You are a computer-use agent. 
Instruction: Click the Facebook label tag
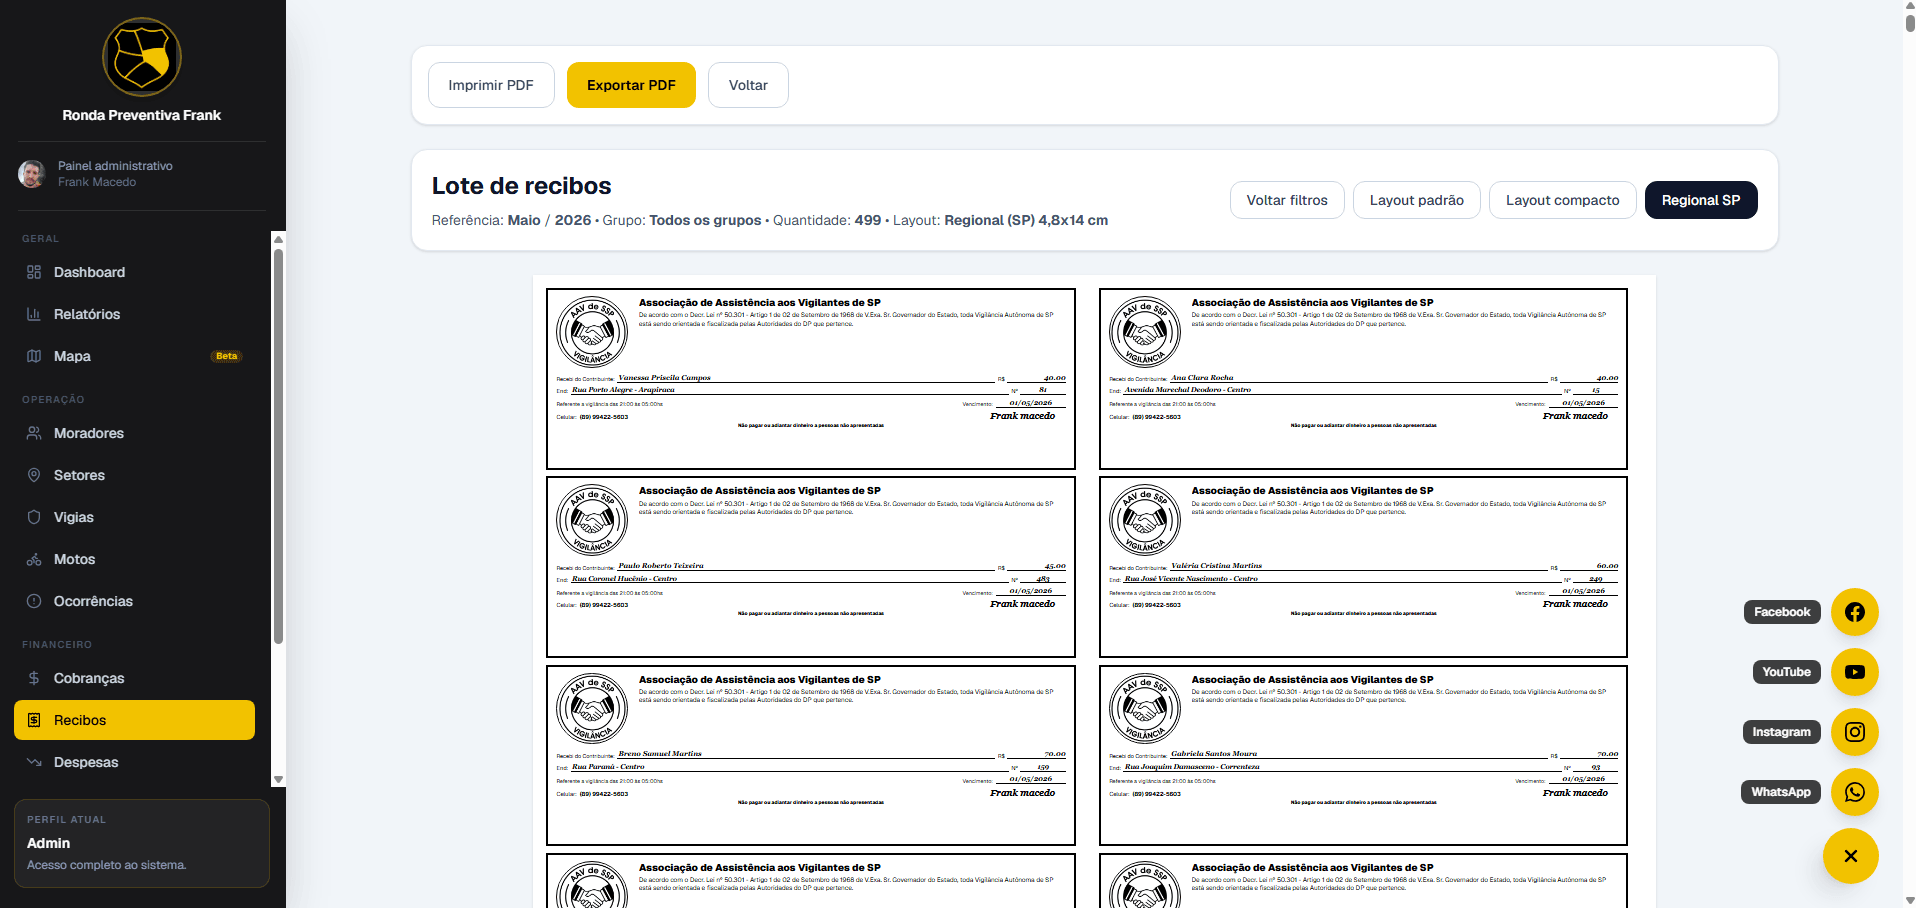point(1782,612)
